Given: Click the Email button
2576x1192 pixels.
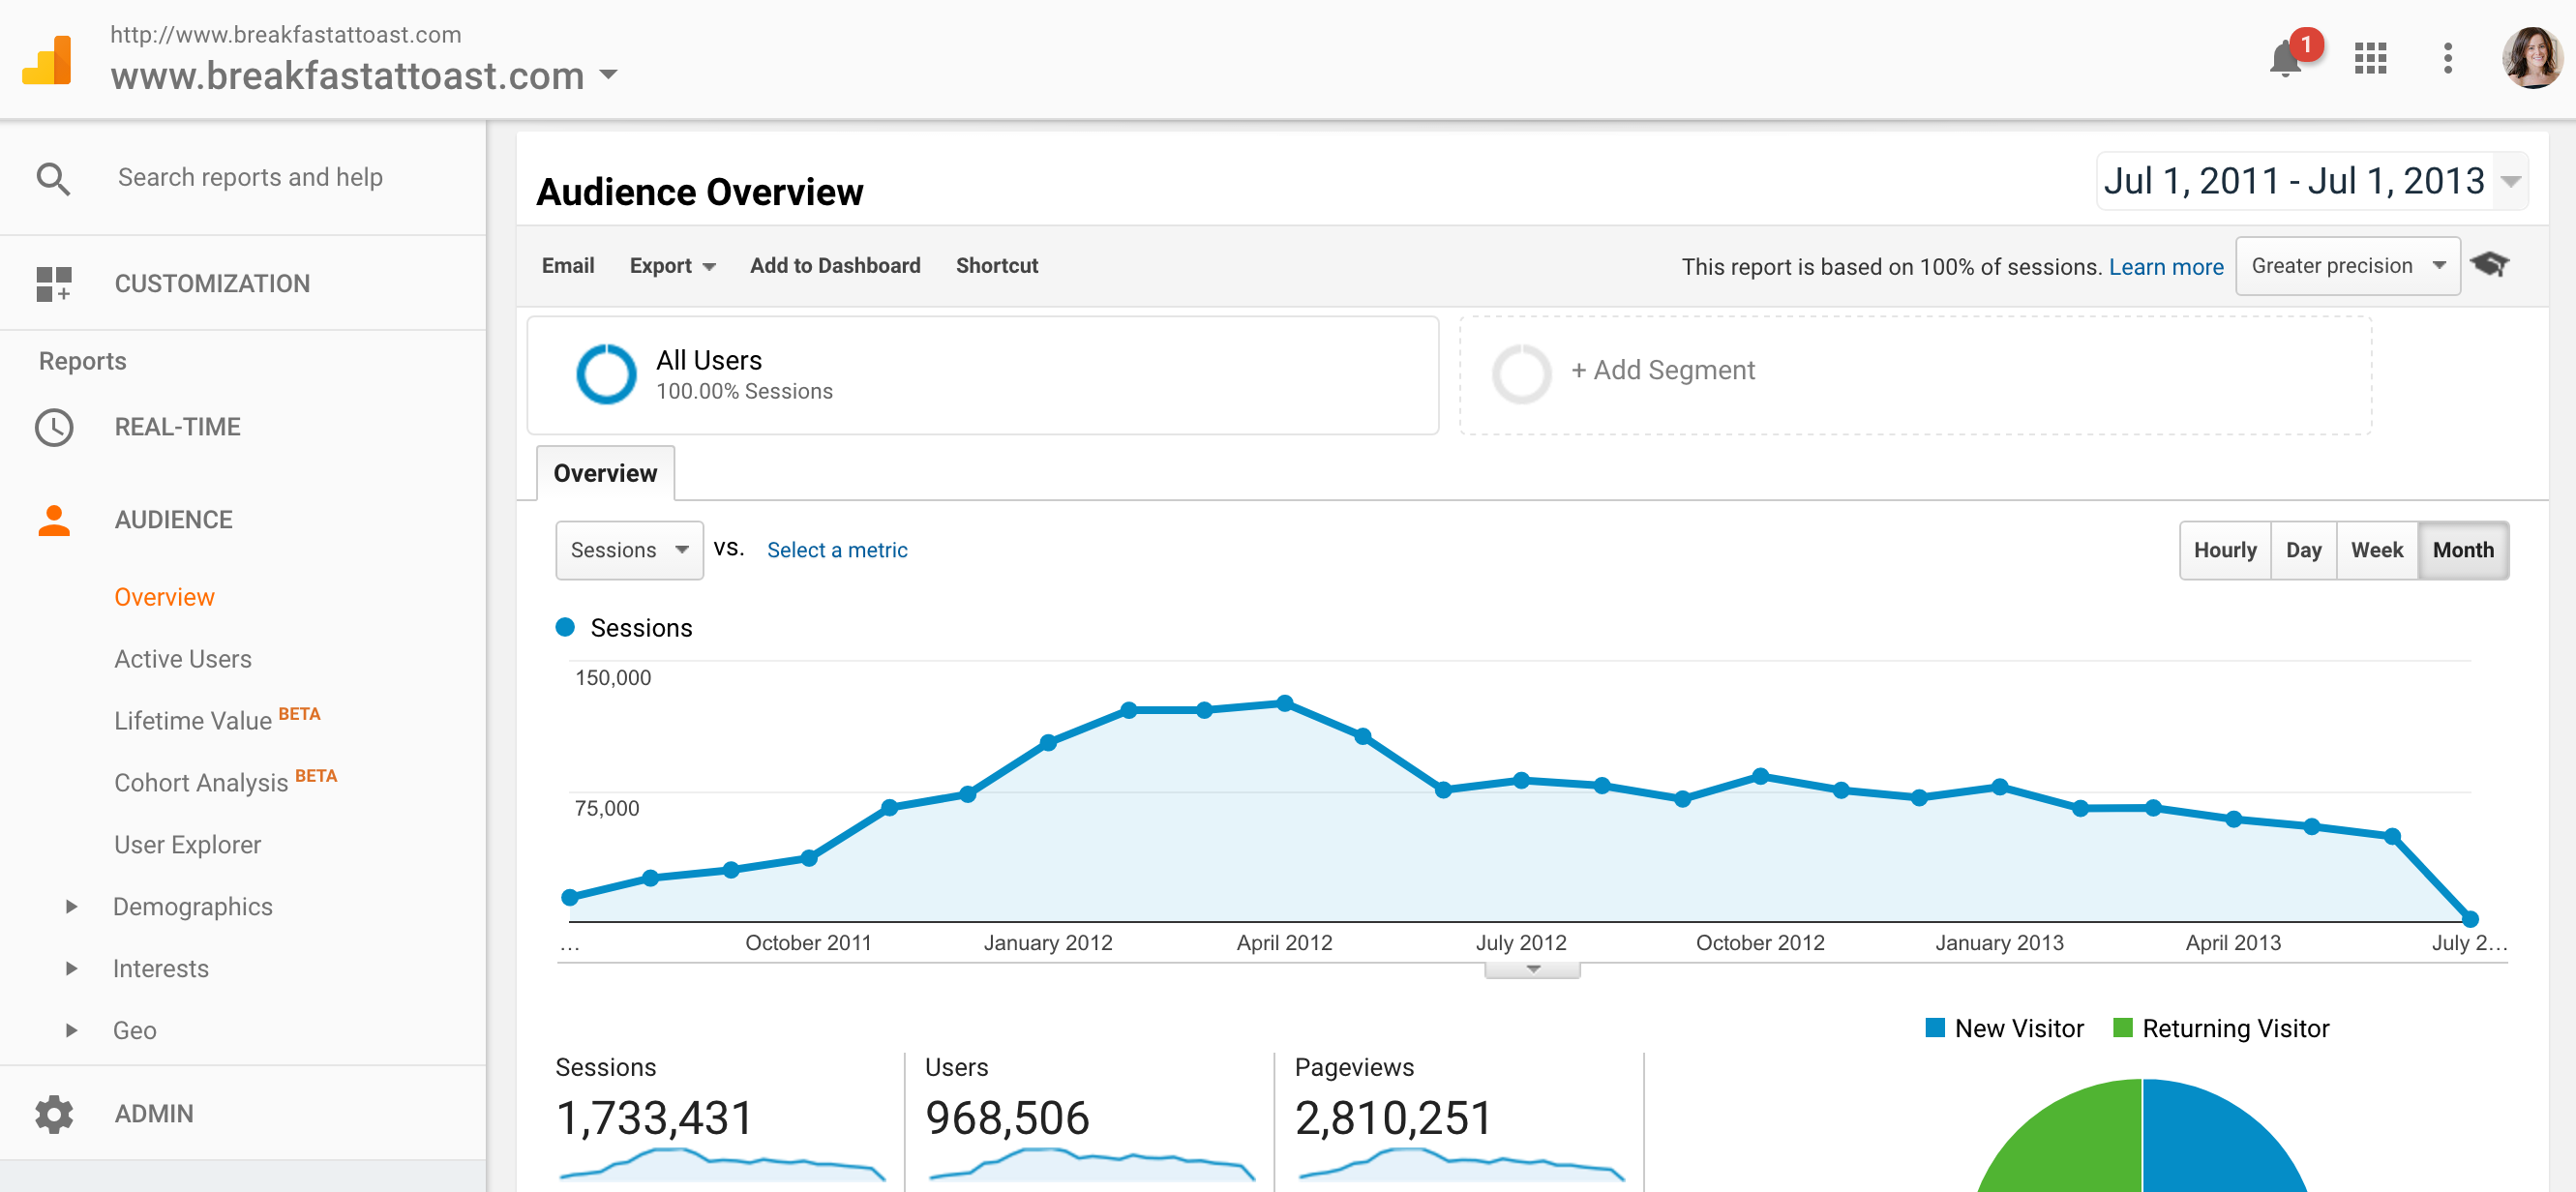Looking at the screenshot, I should (568, 265).
